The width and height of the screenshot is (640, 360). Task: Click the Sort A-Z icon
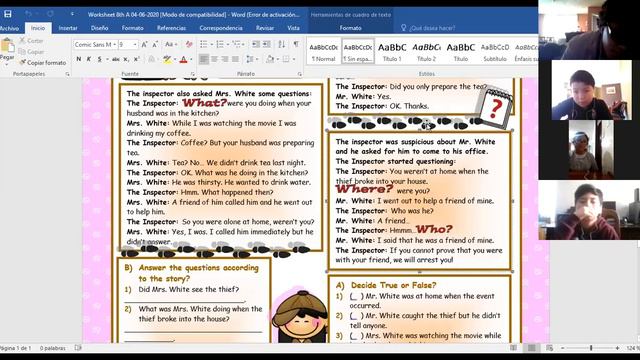point(282,44)
